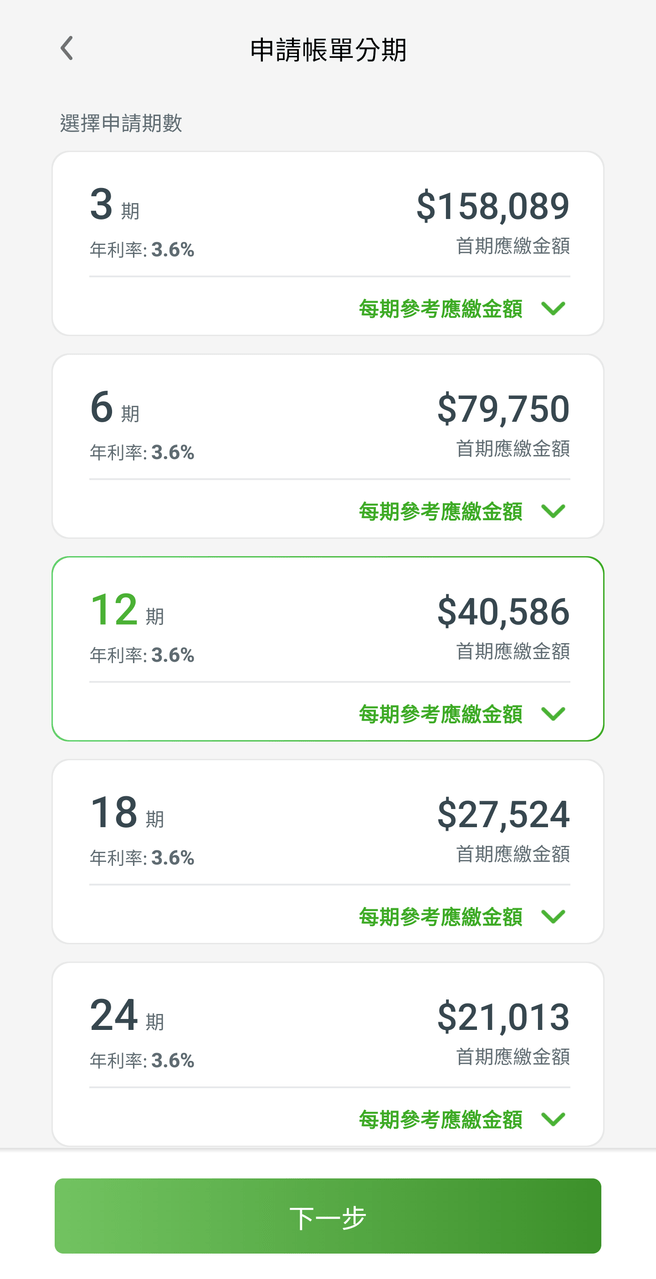Open 每期參考應繳金額 for the 12期 plan
The image size is (656, 1279).
tap(440, 714)
